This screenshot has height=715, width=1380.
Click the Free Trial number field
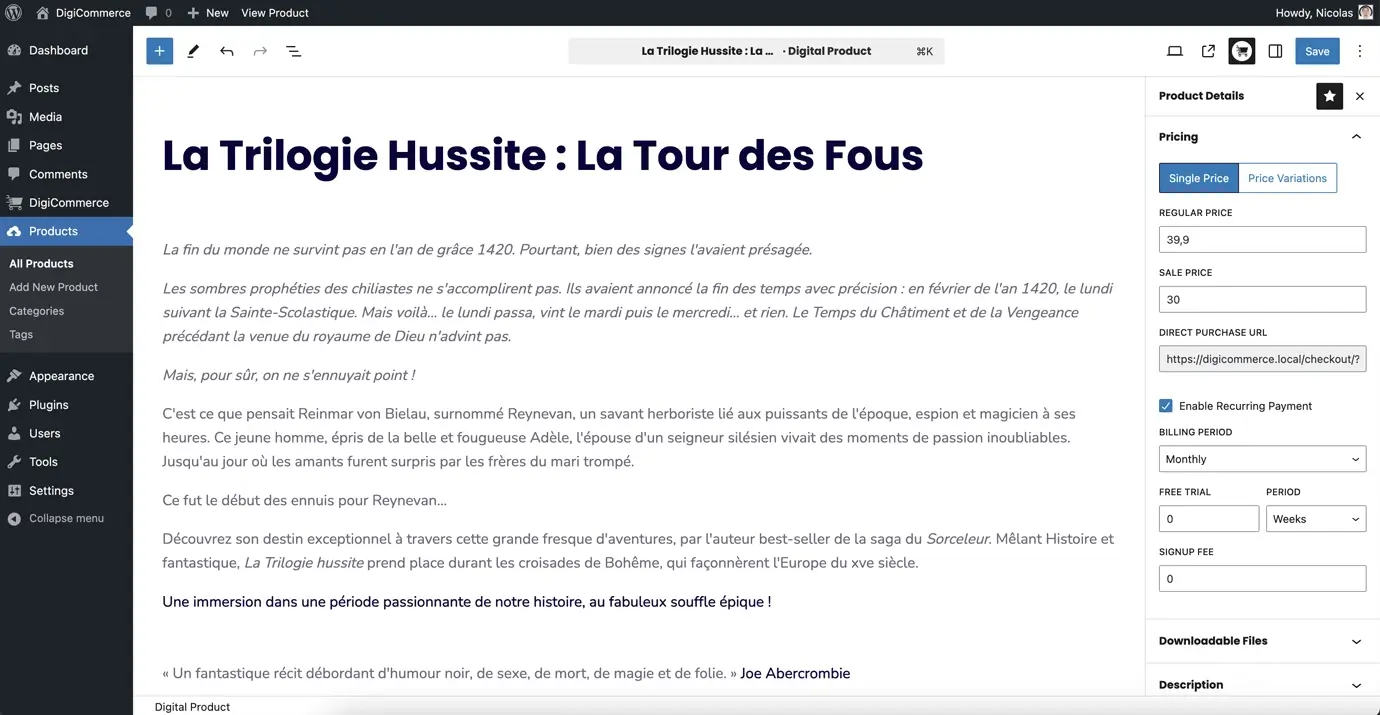pyautogui.click(x=1208, y=519)
